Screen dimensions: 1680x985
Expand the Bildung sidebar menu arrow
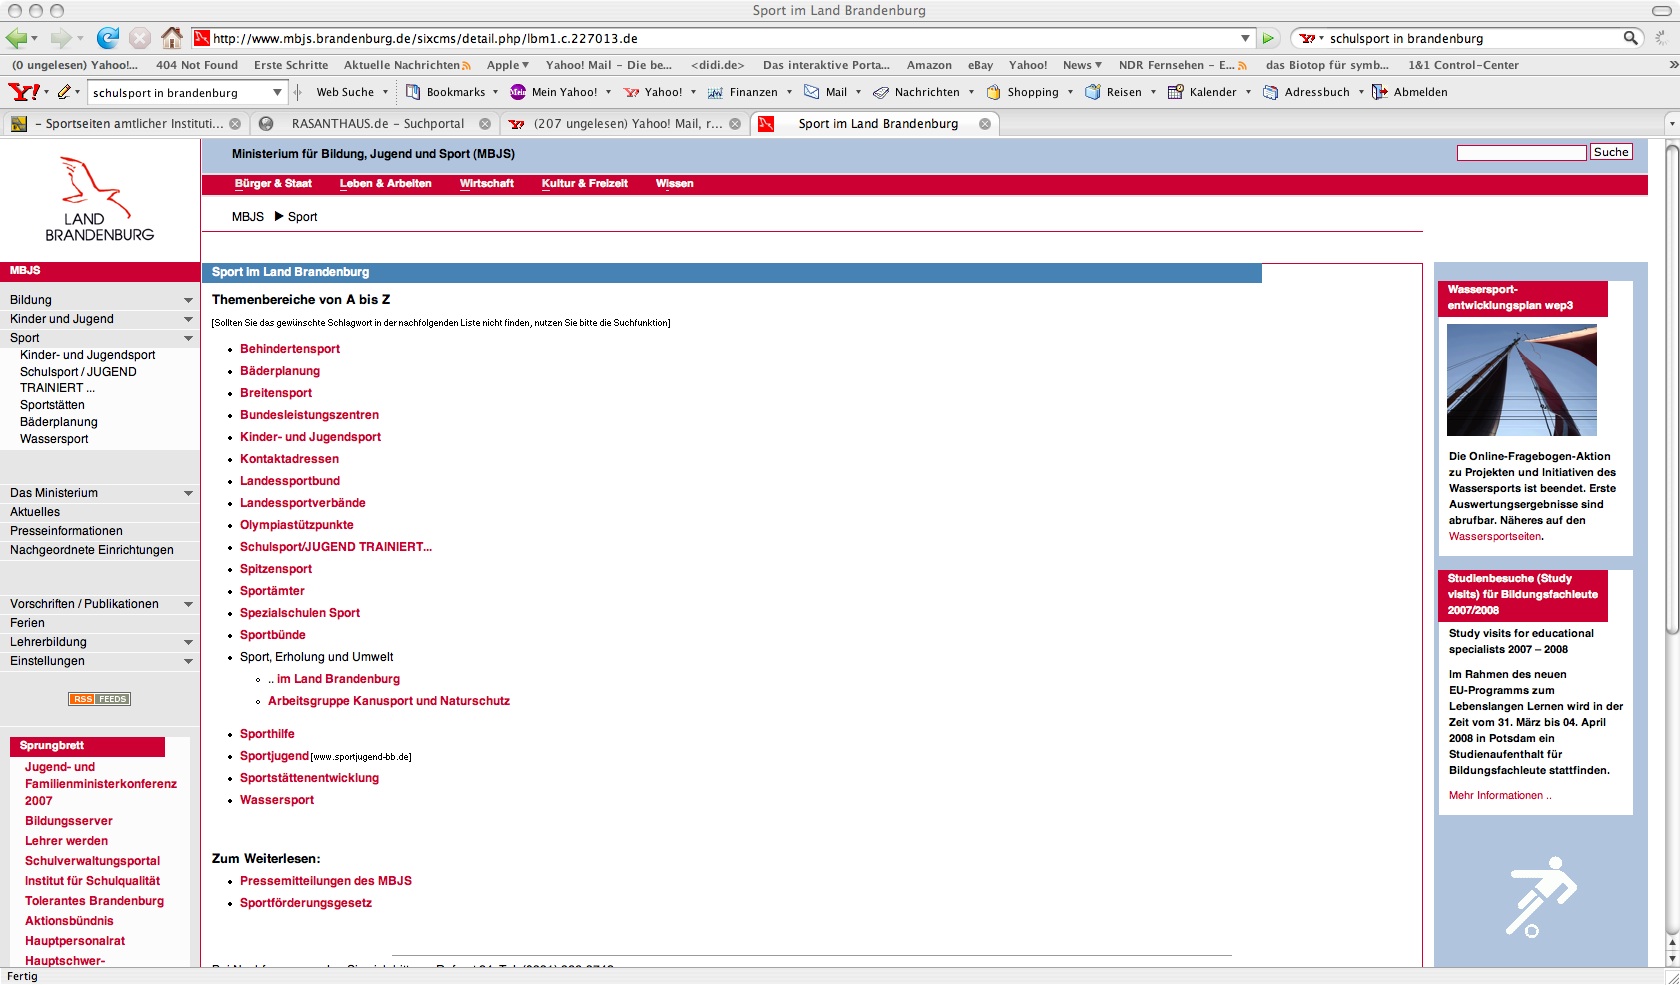188,300
